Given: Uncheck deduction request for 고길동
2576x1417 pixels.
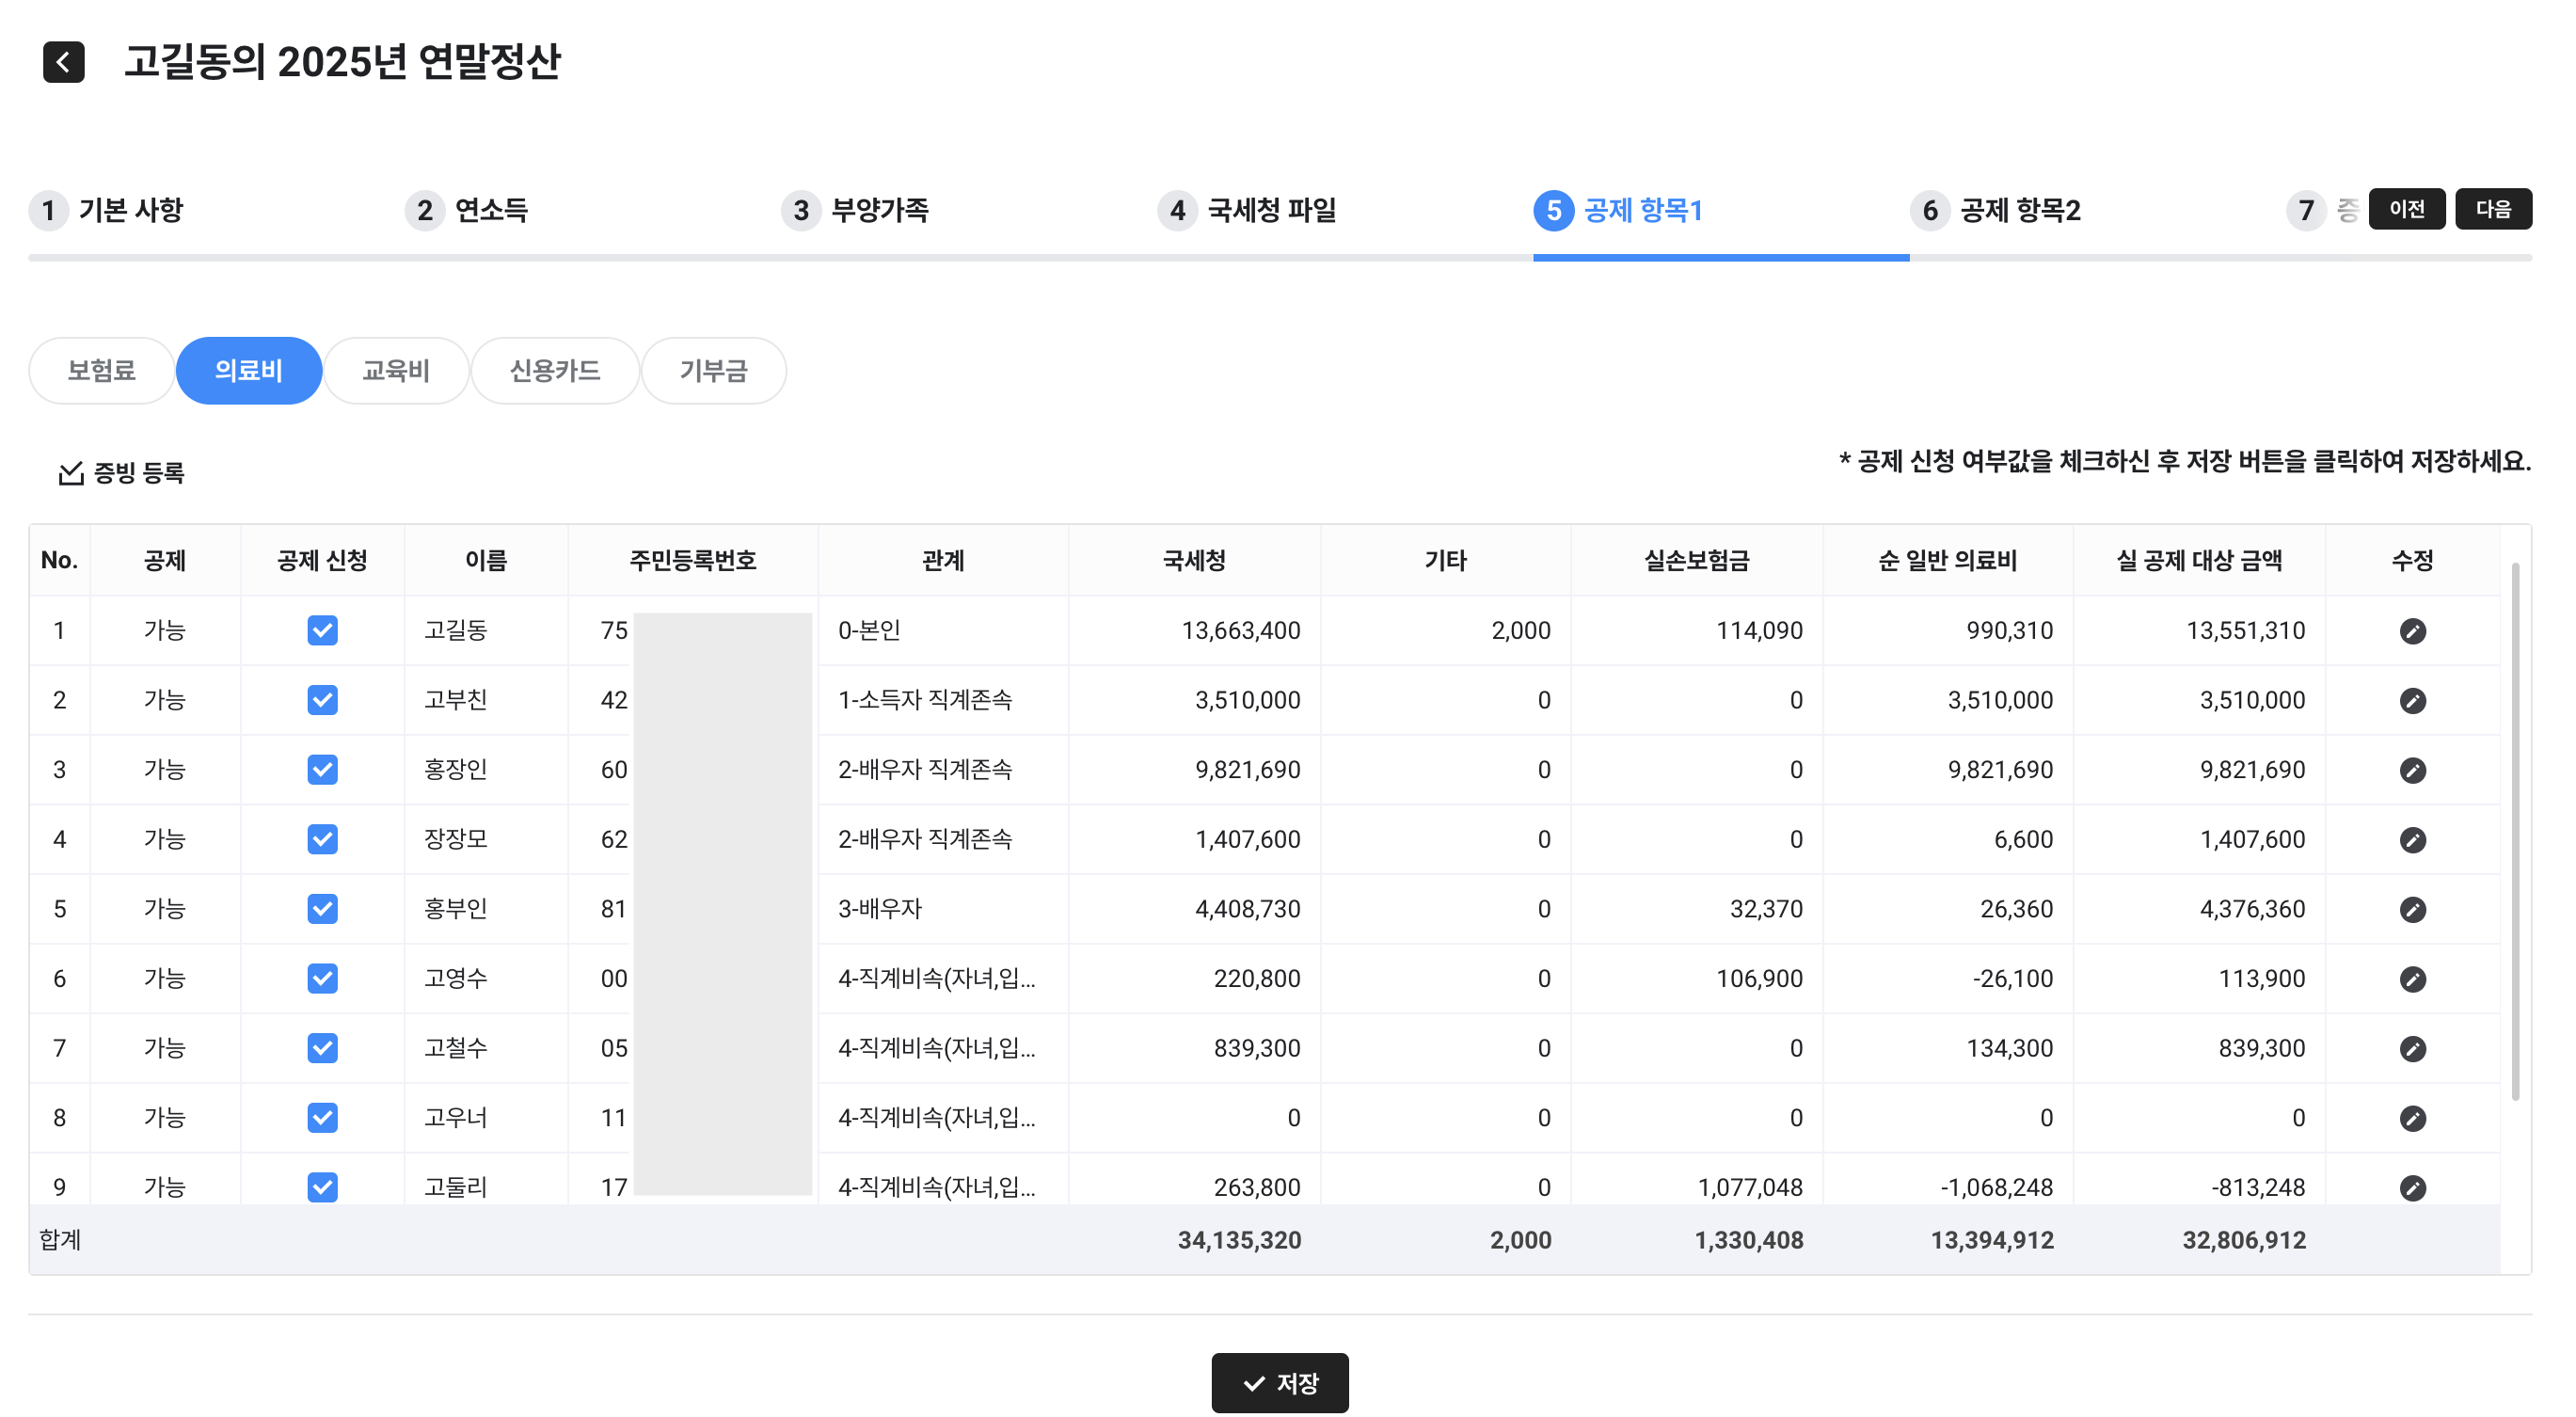Looking at the screenshot, I should click(x=322, y=631).
